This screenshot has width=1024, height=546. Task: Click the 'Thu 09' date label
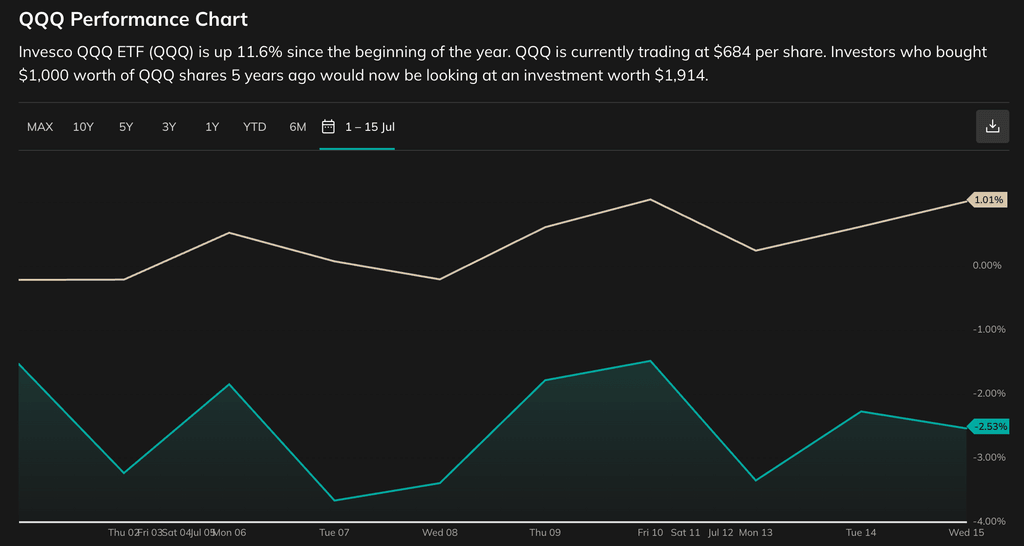click(x=545, y=532)
